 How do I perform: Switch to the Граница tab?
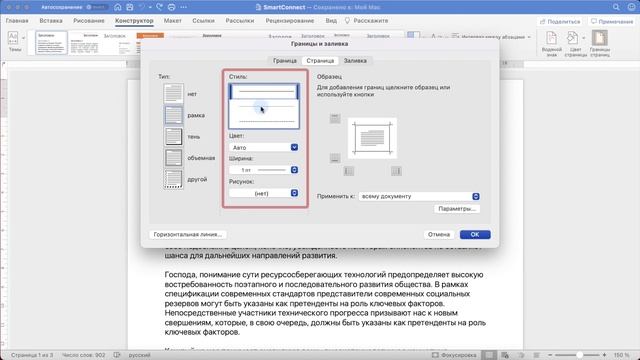(x=284, y=60)
